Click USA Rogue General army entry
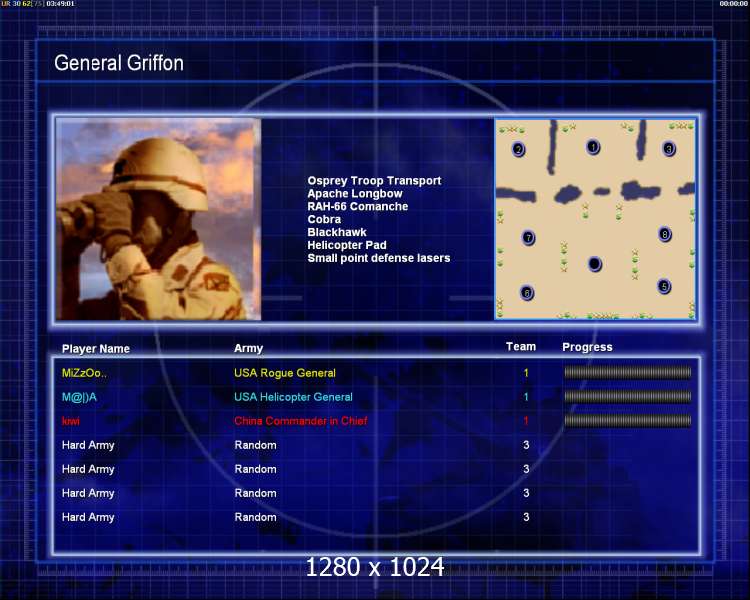This screenshot has width=750, height=600. pyautogui.click(x=285, y=373)
